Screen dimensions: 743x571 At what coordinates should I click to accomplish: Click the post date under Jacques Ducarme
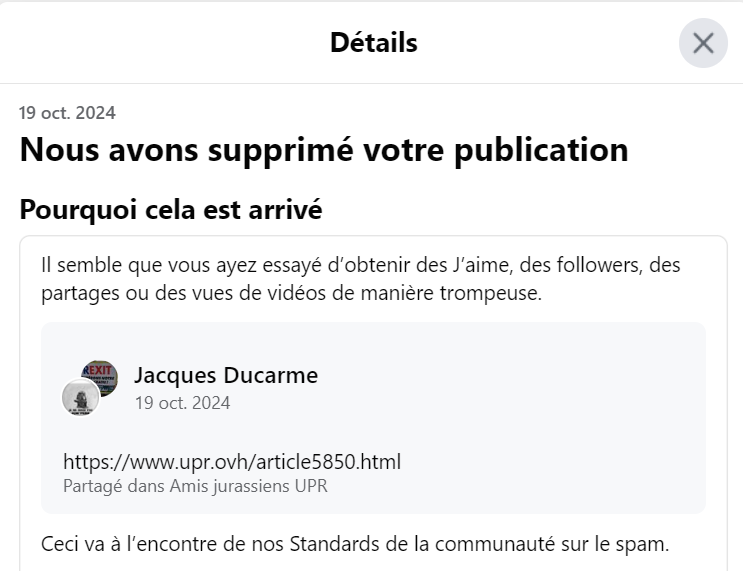pos(182,403)
